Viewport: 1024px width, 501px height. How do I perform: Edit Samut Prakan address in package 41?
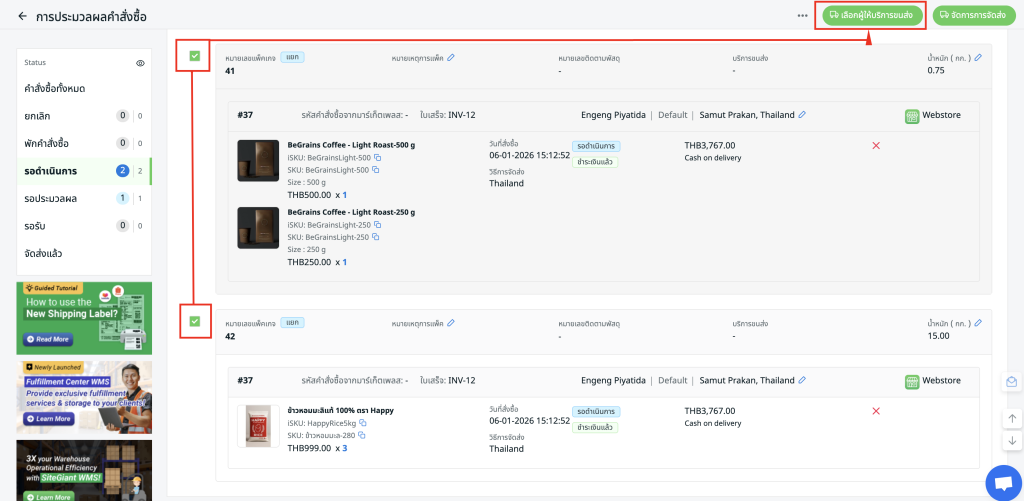point(802,115)
